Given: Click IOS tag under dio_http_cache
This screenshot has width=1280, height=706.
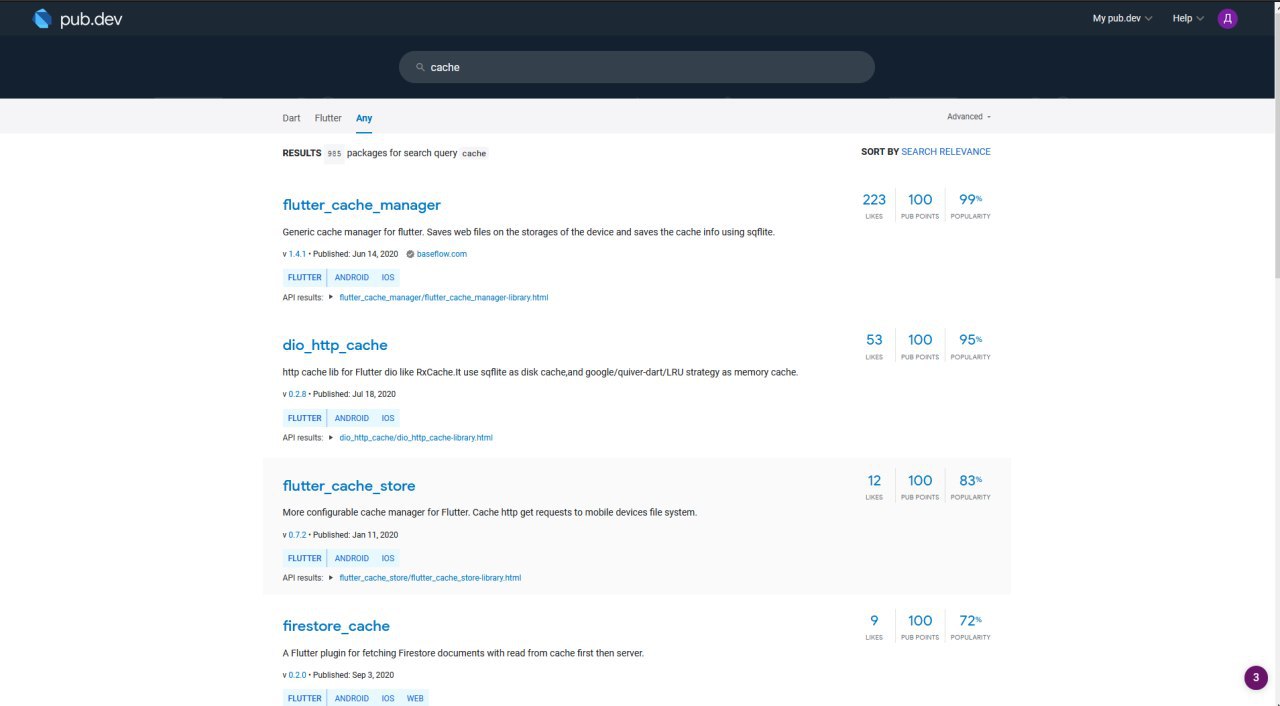Looking at the screenshot, I should pos(388,418).
